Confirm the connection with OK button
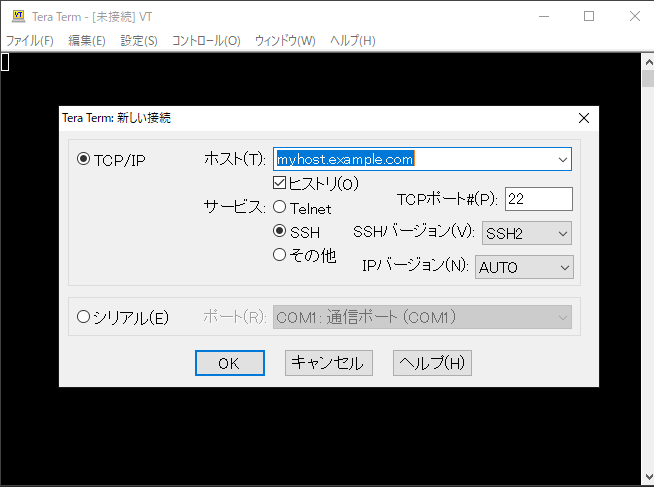This screenshot has width=654, height=487. coord(230,363)
